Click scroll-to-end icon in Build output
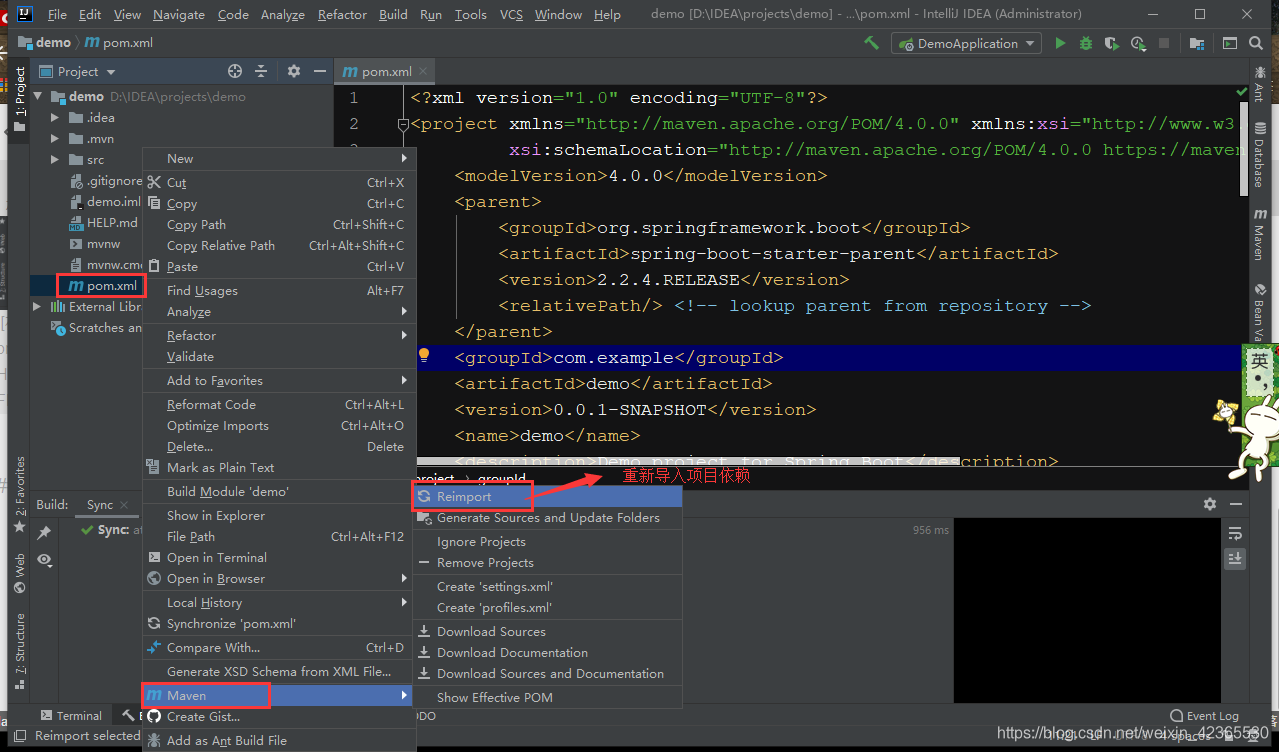This screenshot has width=1279, height=752. pos(1235,558)
